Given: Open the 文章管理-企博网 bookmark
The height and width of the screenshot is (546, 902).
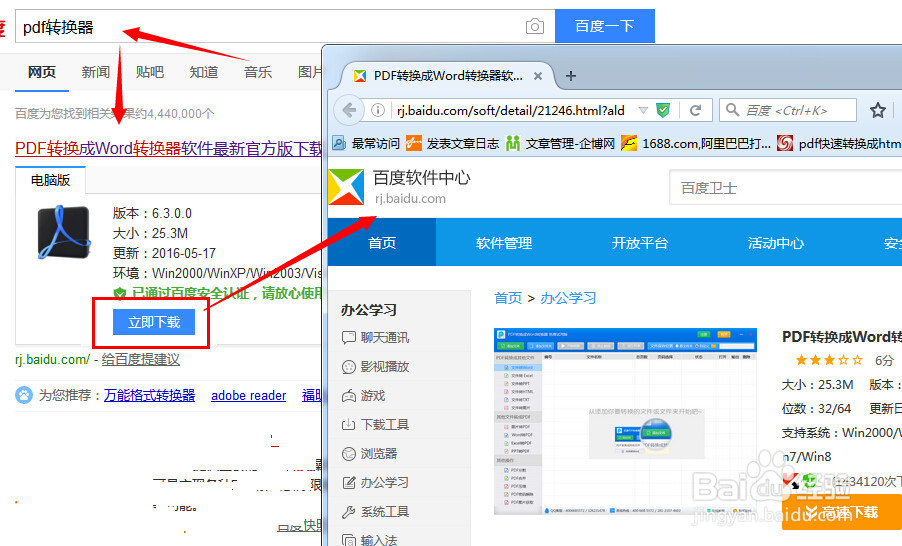Looking at the screenshot, I should tap(560, 143).
